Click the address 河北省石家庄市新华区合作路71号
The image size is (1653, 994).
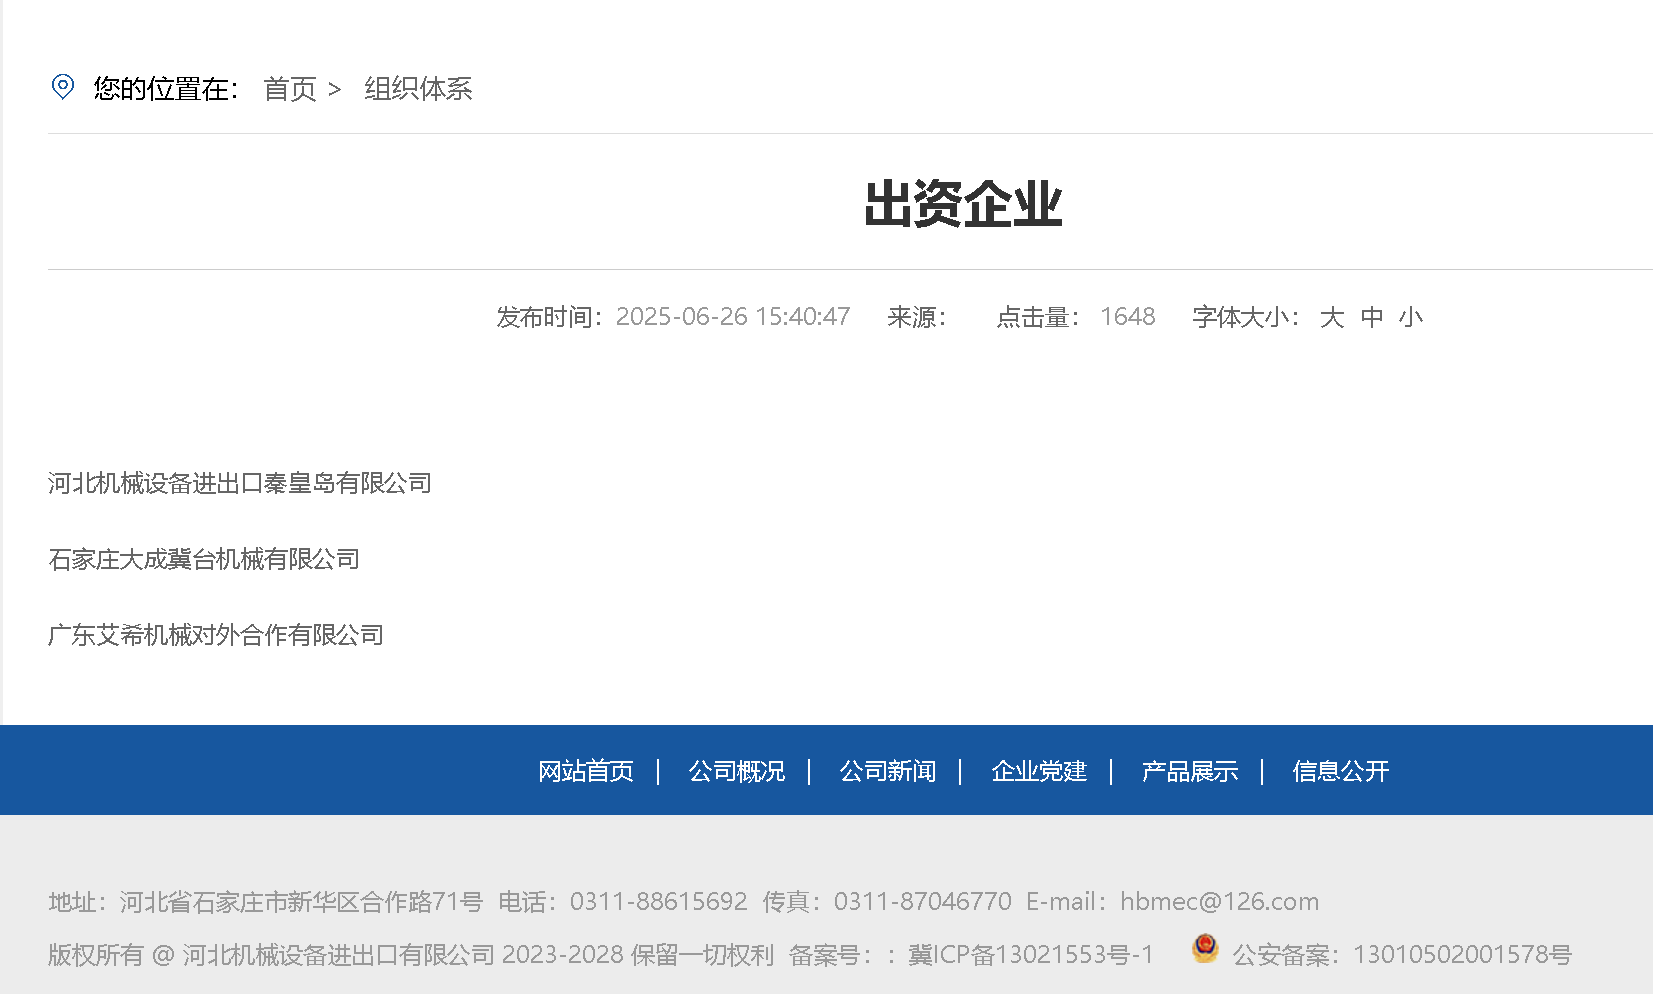(x=302, y=902)
